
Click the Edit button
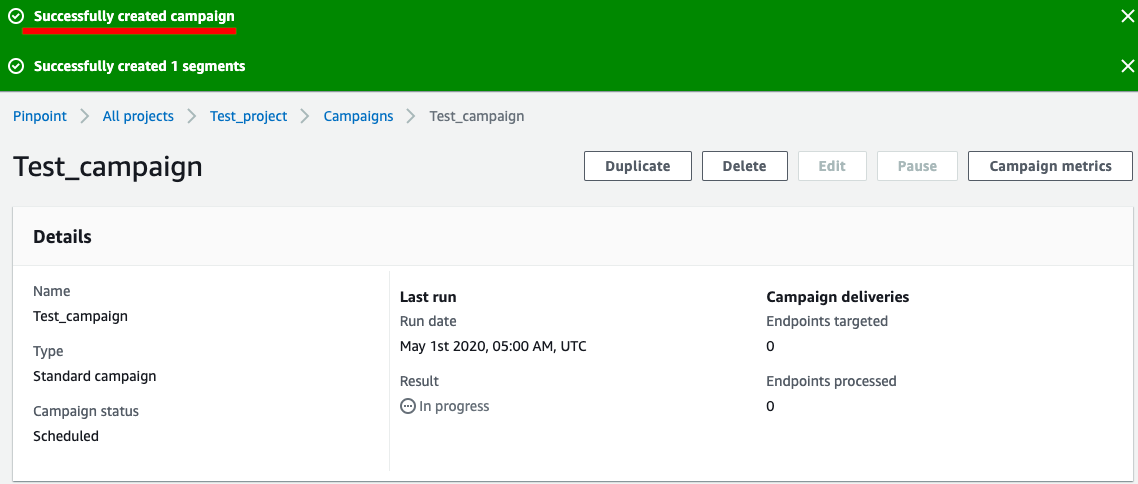point(832,166)
